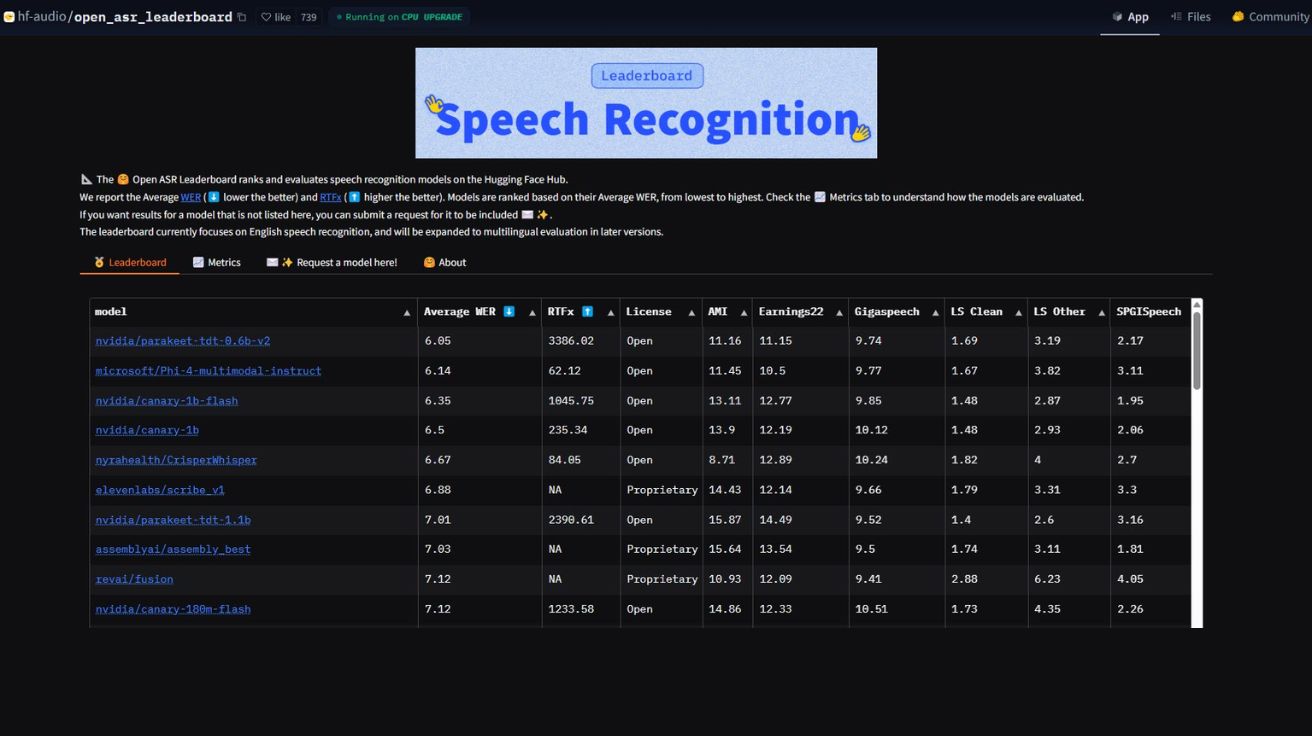The image size is (1312, 736).
Task: Sort by Average WER column arrow
Action: click(x=530, y=313)
